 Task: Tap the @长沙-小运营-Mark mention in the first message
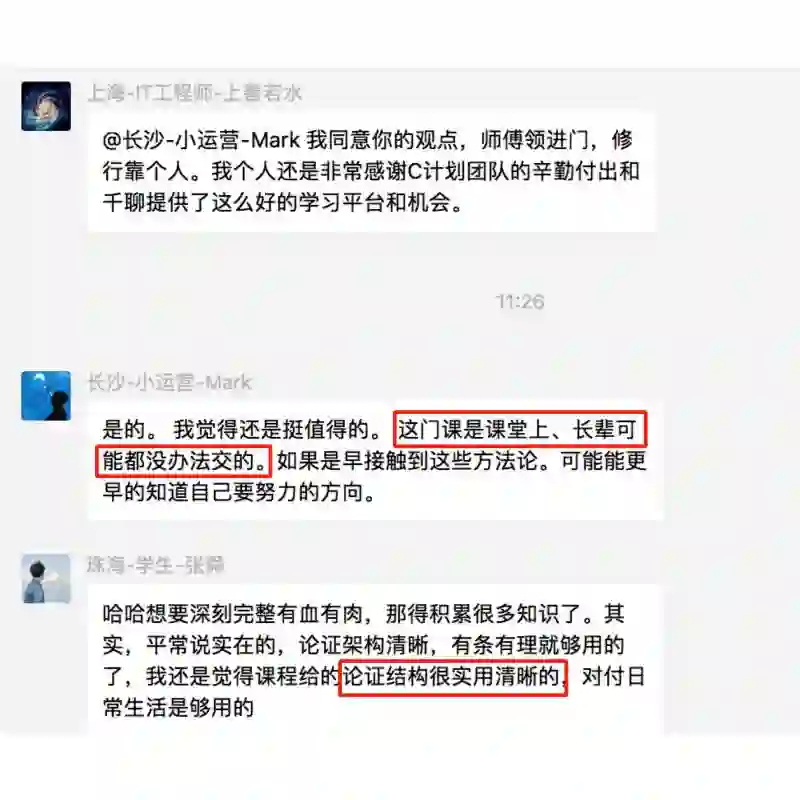point(201,140)
